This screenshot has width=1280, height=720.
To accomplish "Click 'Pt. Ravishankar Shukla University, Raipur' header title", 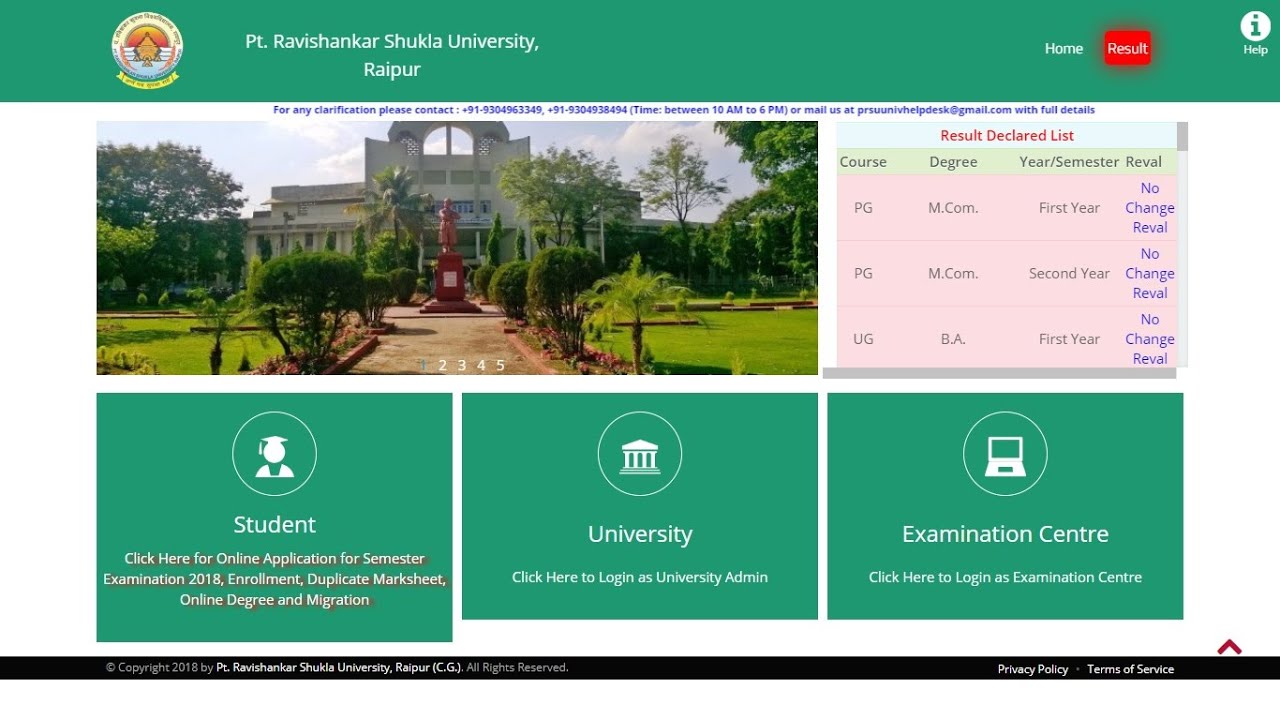I will point(392,55).
